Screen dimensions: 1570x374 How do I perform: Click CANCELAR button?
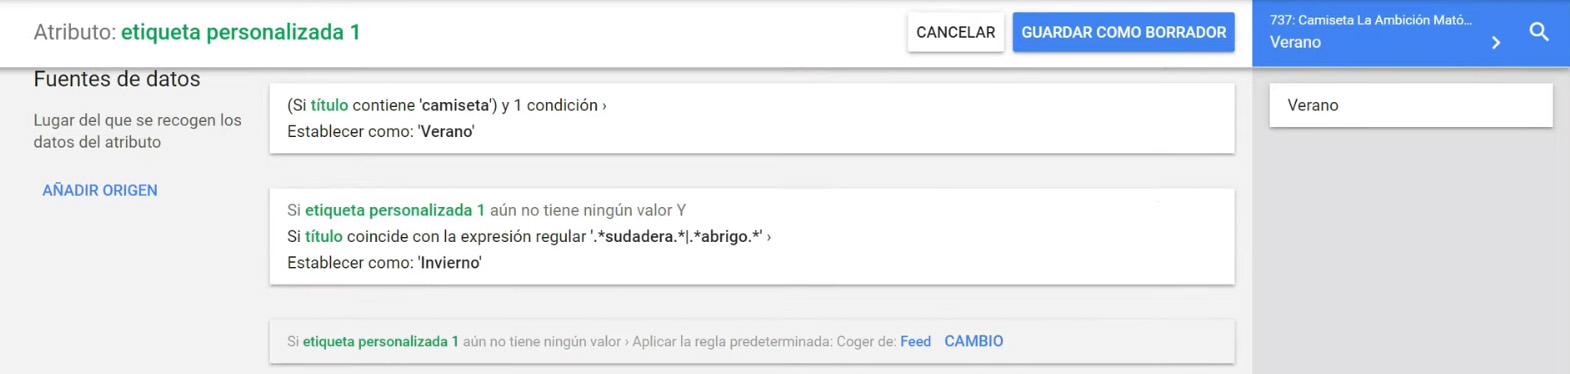coord(955,32)
